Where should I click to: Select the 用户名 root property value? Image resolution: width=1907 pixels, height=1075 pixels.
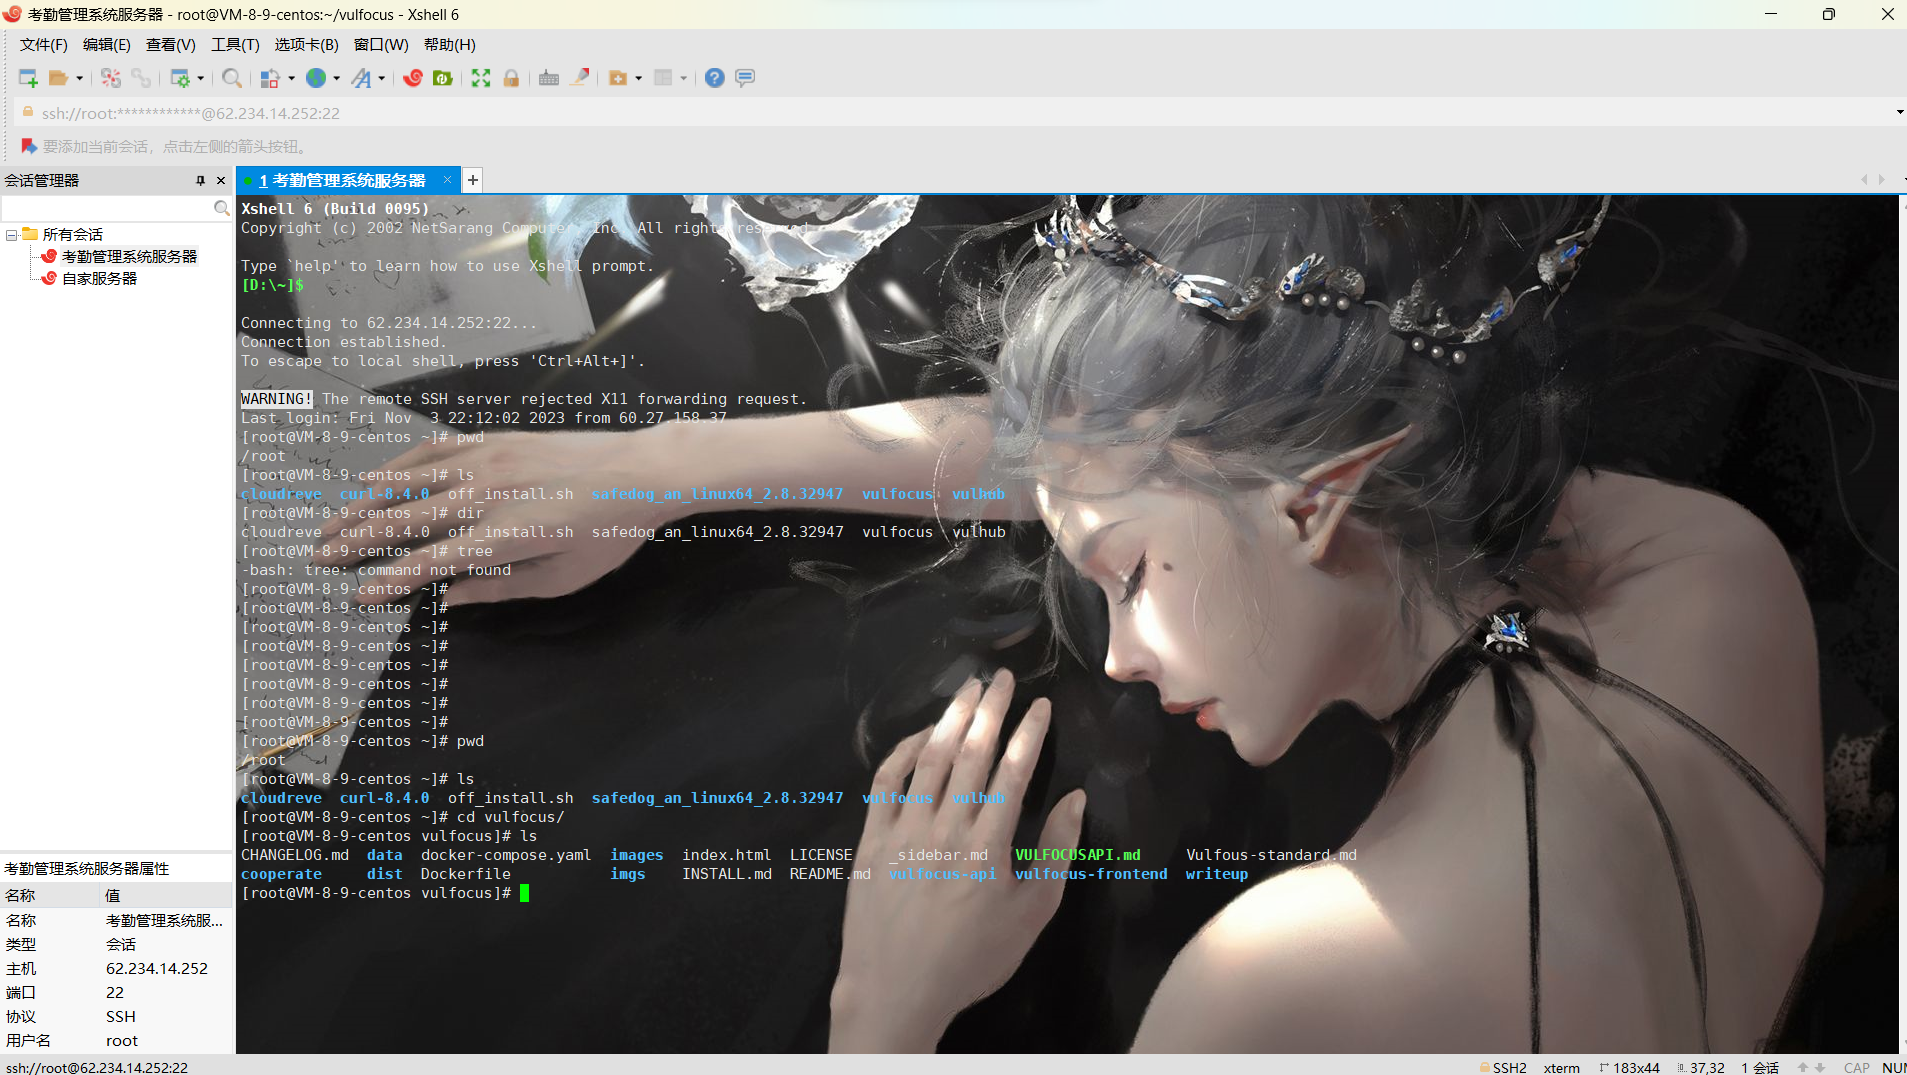click(122, 1040)
